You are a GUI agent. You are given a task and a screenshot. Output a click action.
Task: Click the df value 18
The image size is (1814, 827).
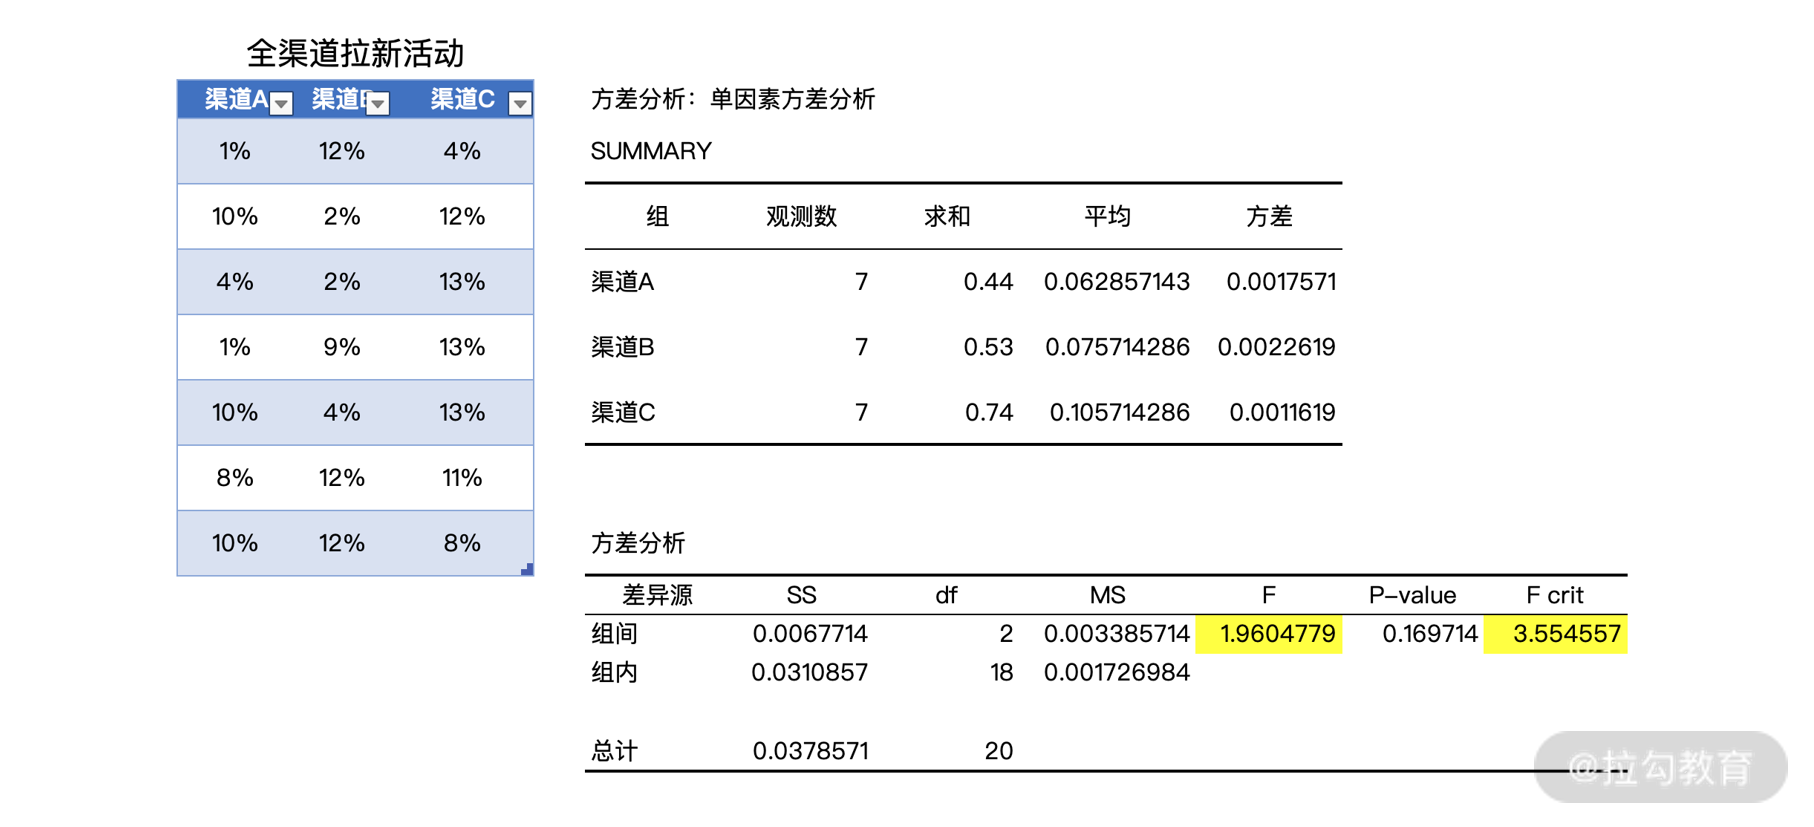[x=1001, y=672]
